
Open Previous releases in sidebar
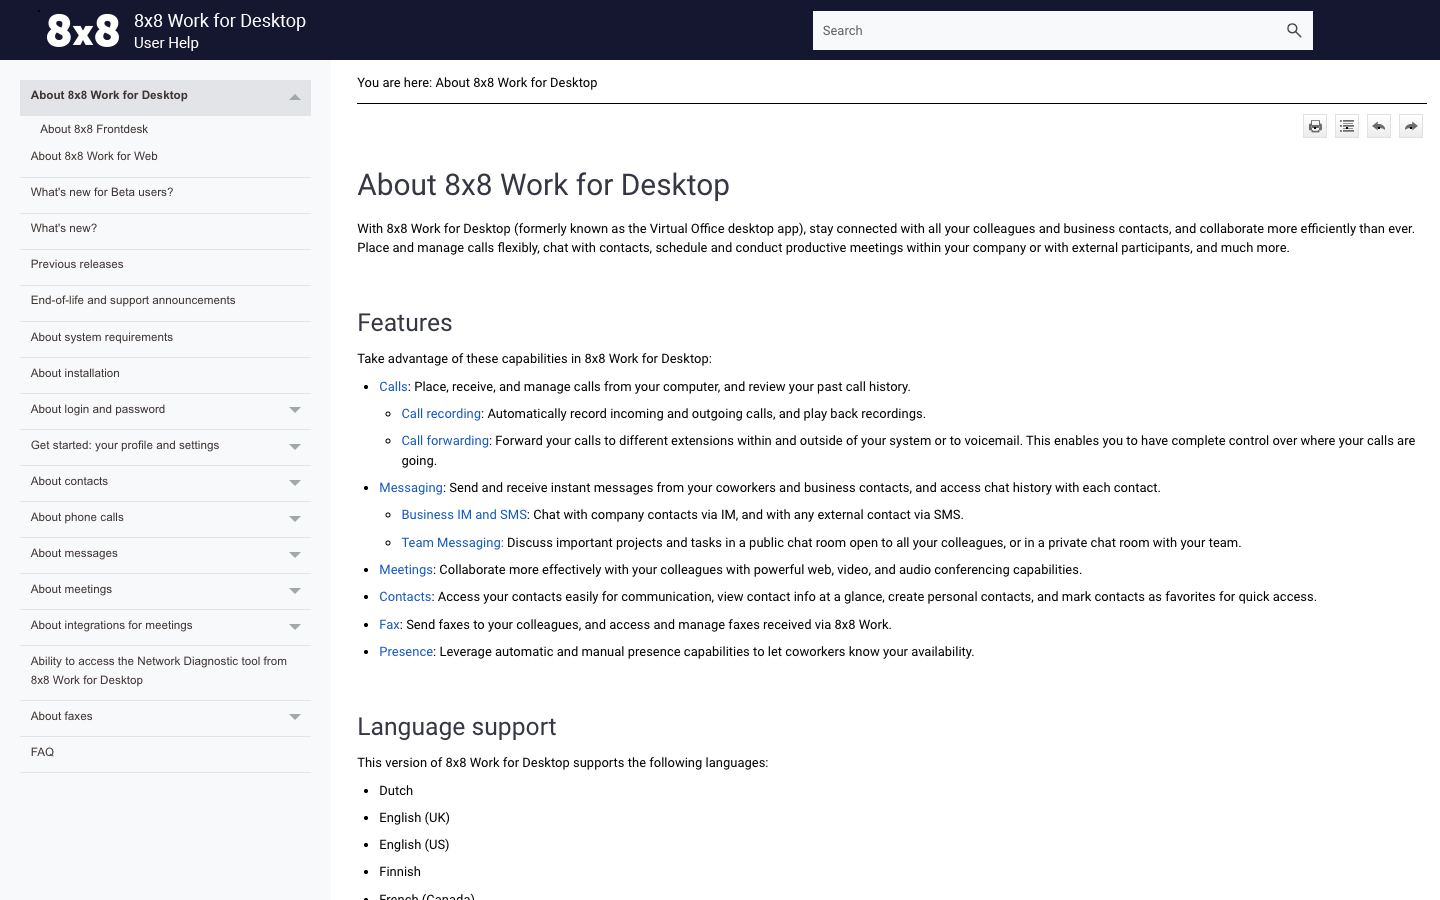pos(77,264)
